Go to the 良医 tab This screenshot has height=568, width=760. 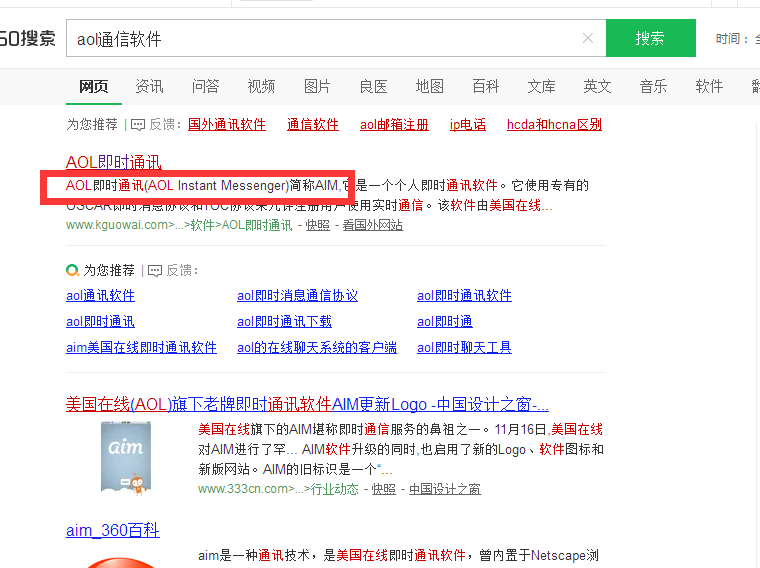(373, 87)
